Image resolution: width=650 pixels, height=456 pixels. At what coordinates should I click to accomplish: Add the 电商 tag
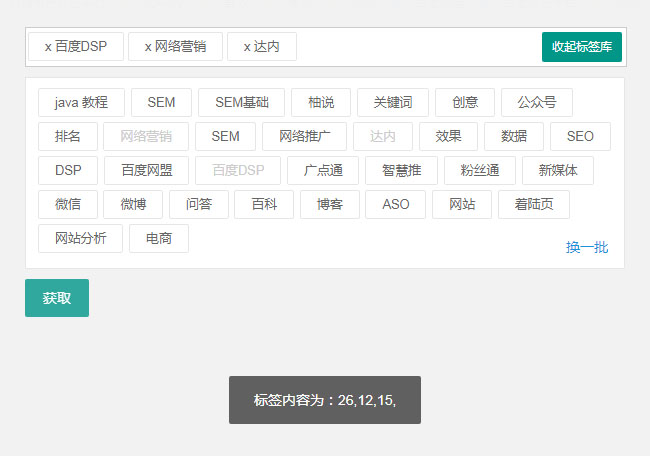[x=158, y=239]
